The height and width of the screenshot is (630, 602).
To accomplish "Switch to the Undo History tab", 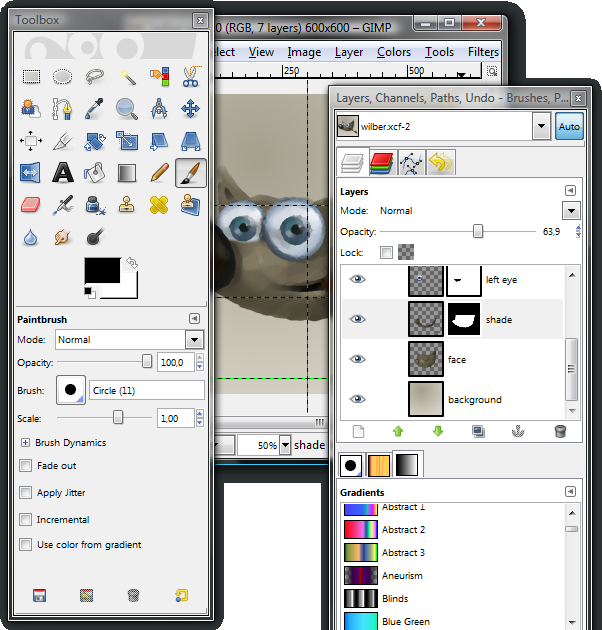I will 440,163.
